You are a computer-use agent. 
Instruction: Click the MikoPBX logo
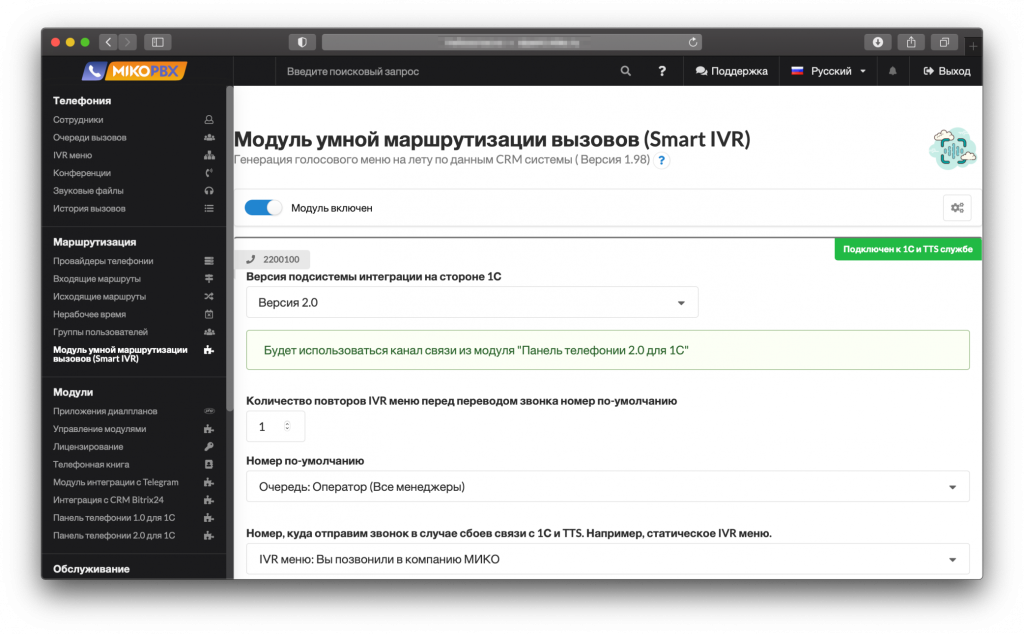click(134, 71)
